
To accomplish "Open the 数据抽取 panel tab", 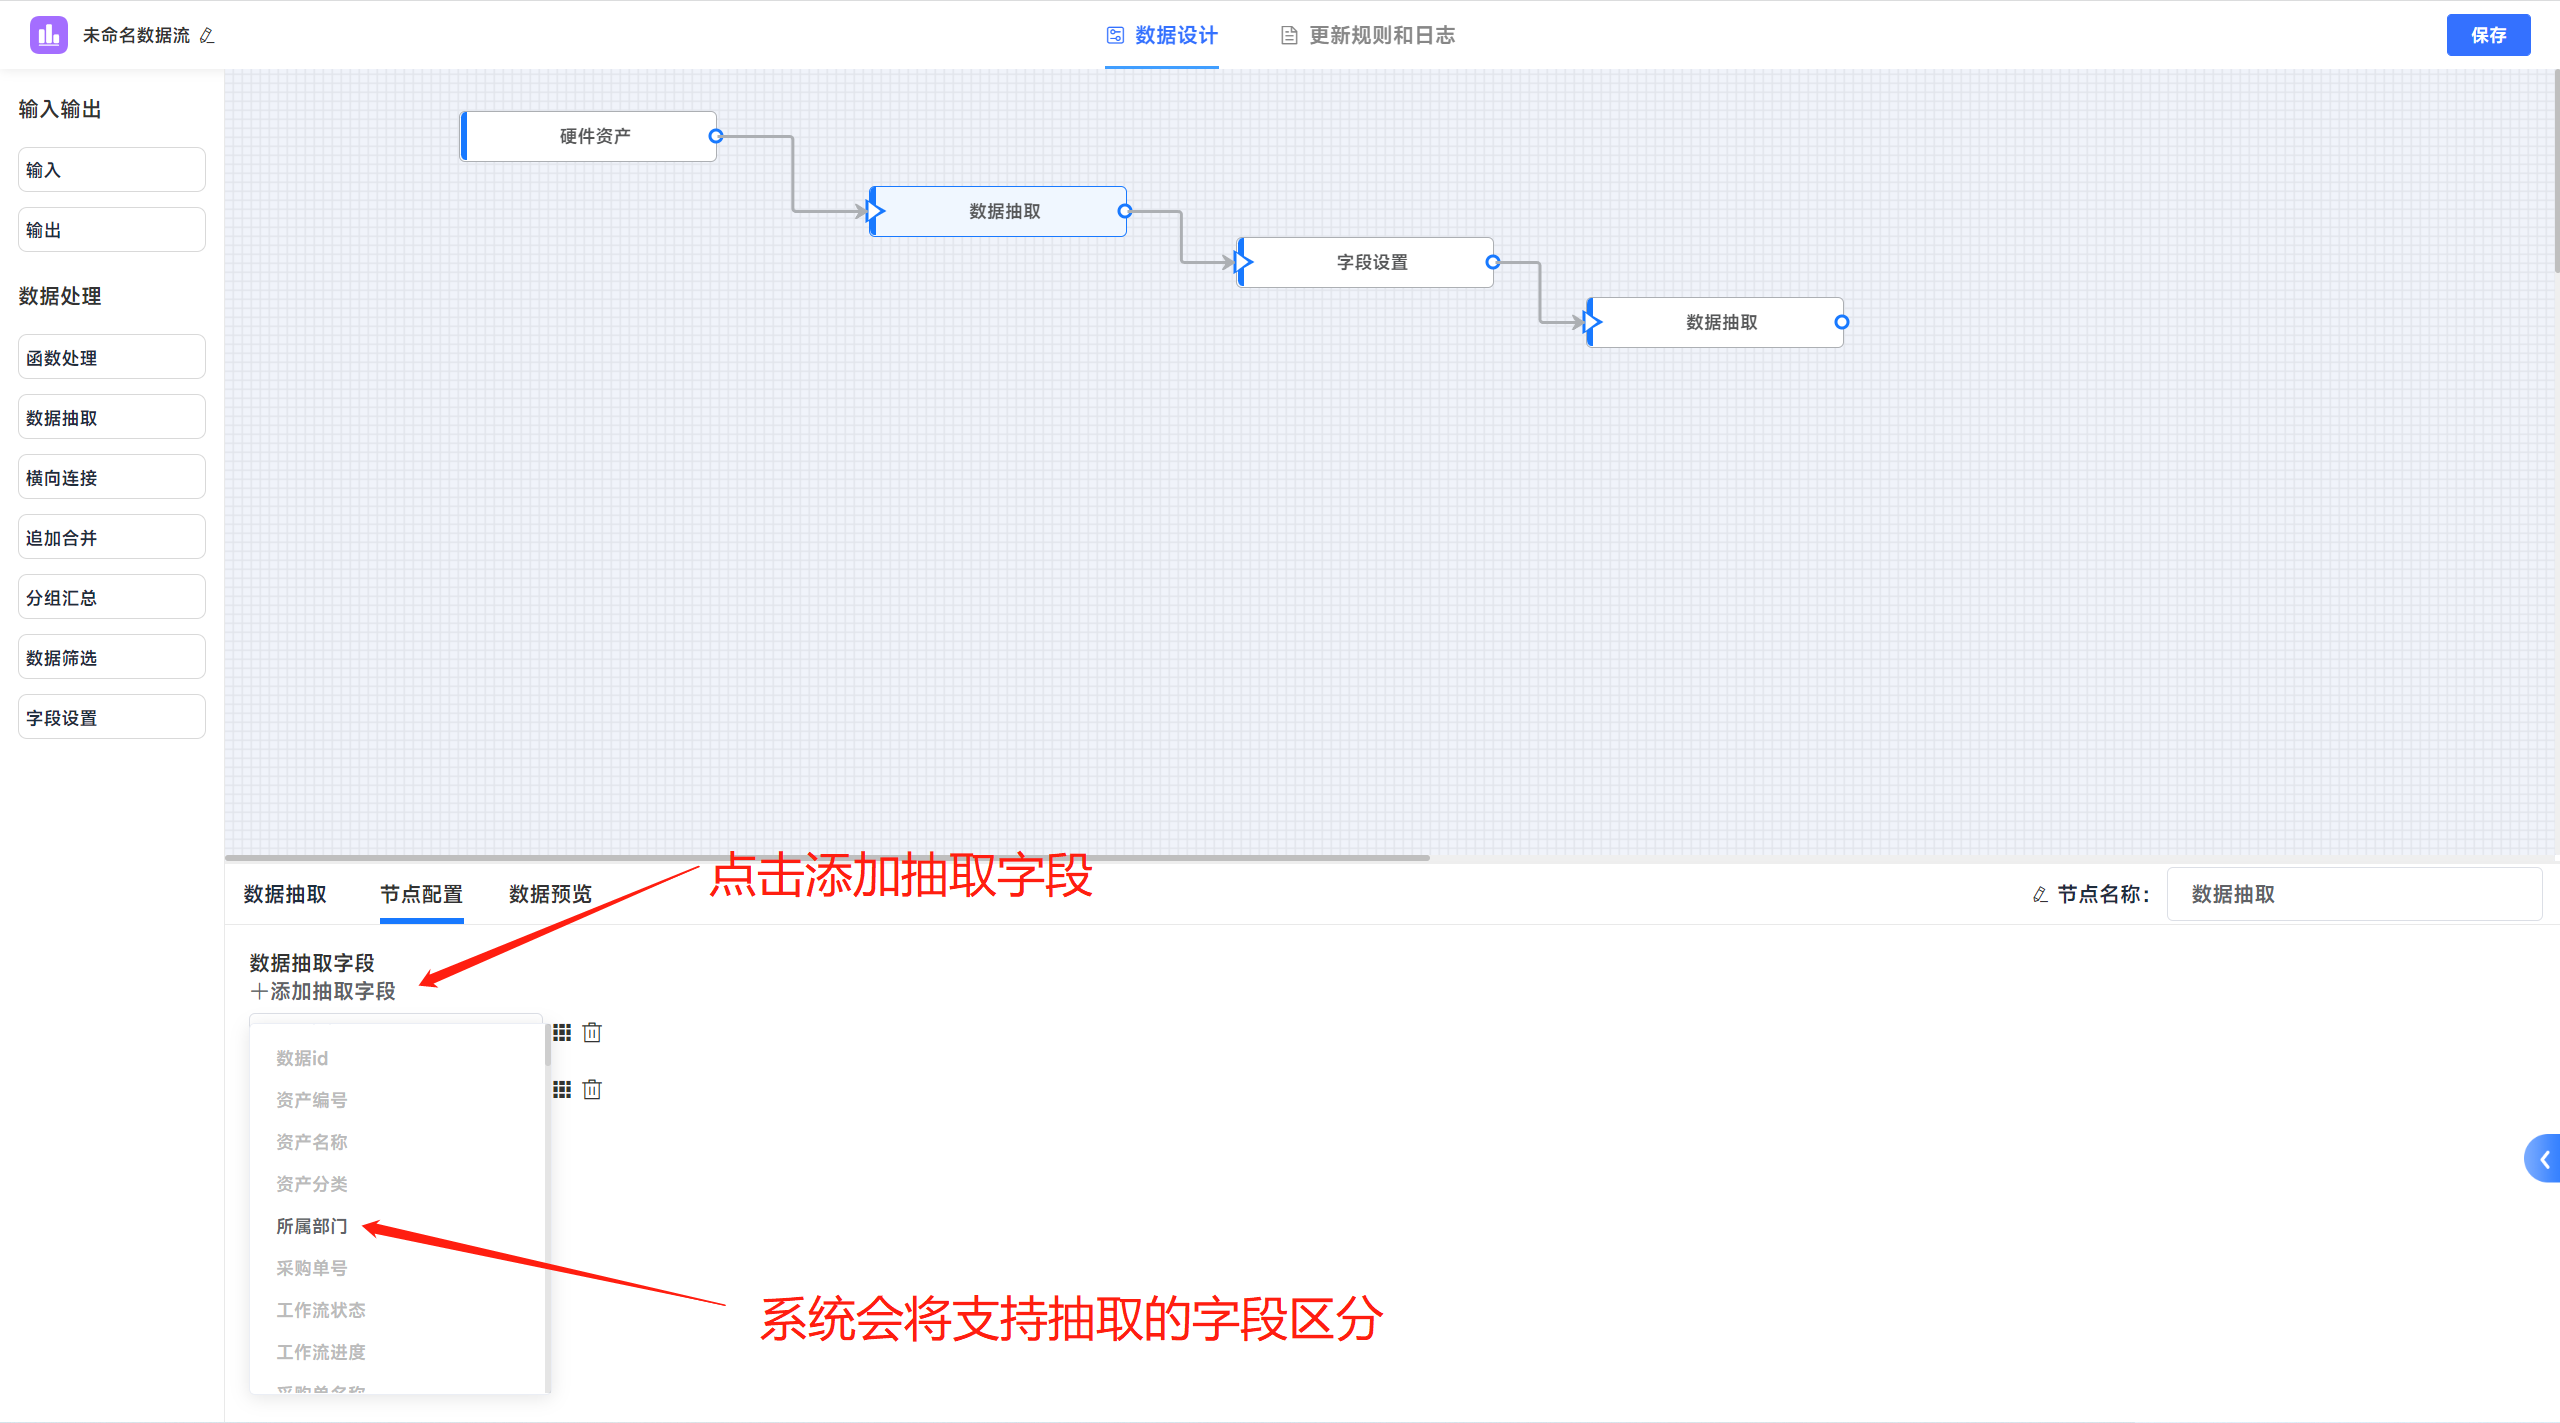I will pyautogui.click(x=285, y=894).
